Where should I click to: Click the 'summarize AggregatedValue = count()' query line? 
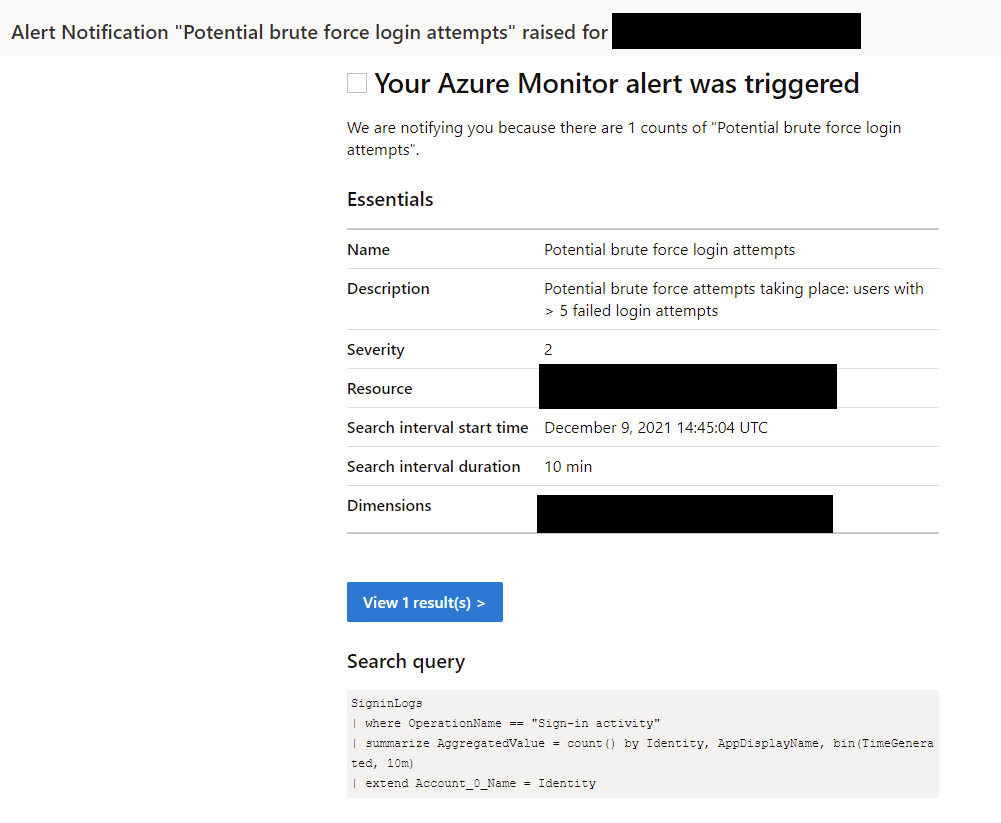pyautogui.click(x=642, y=753)
